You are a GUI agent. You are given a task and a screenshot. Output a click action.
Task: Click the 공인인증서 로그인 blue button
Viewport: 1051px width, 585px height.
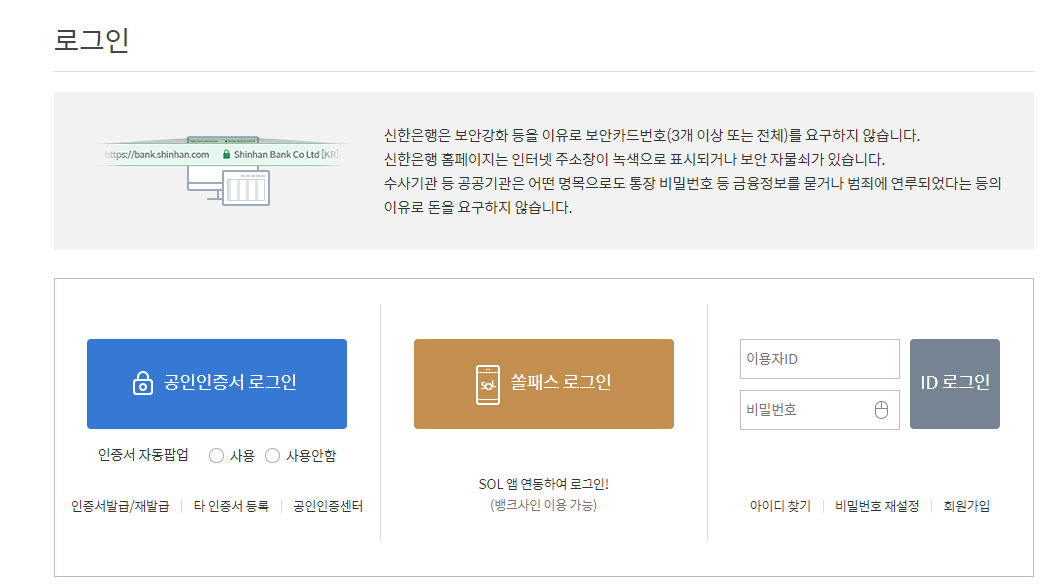click(x=217, y=384)
